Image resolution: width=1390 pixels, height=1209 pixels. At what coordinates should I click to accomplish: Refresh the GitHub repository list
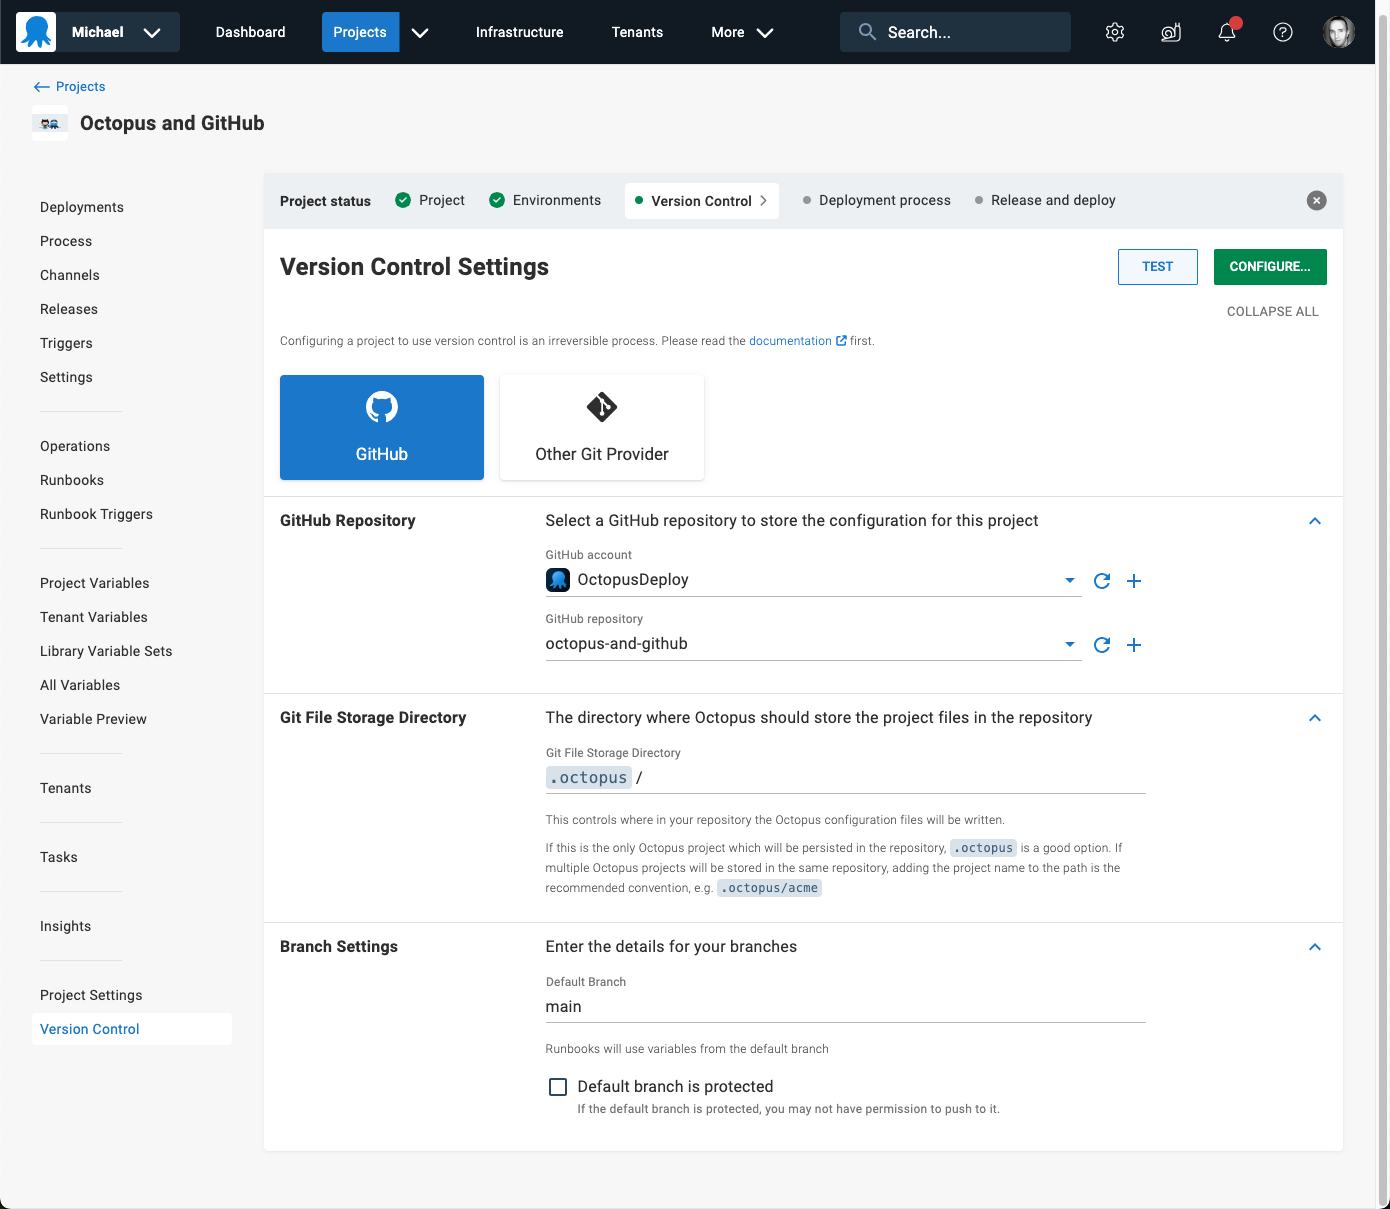pyautogui.click(x=1102, y=645)
